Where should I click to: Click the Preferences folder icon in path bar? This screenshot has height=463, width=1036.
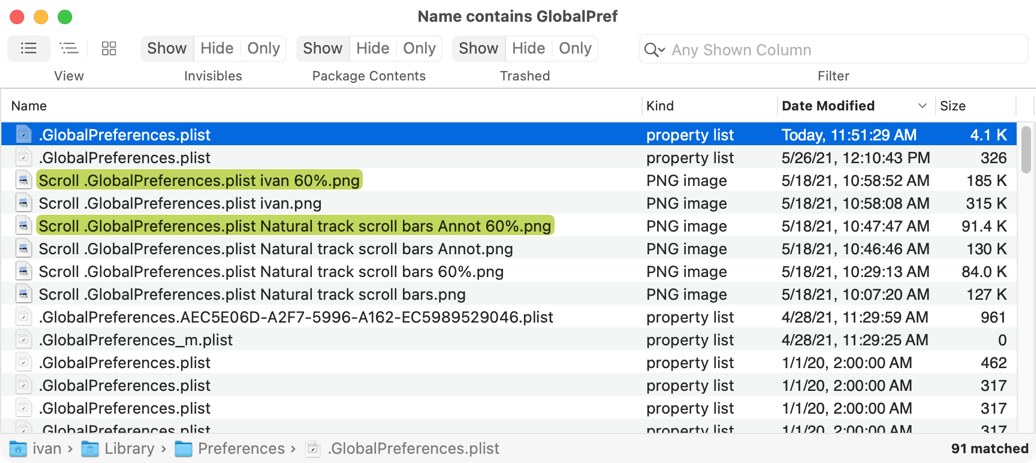(184, 449)
